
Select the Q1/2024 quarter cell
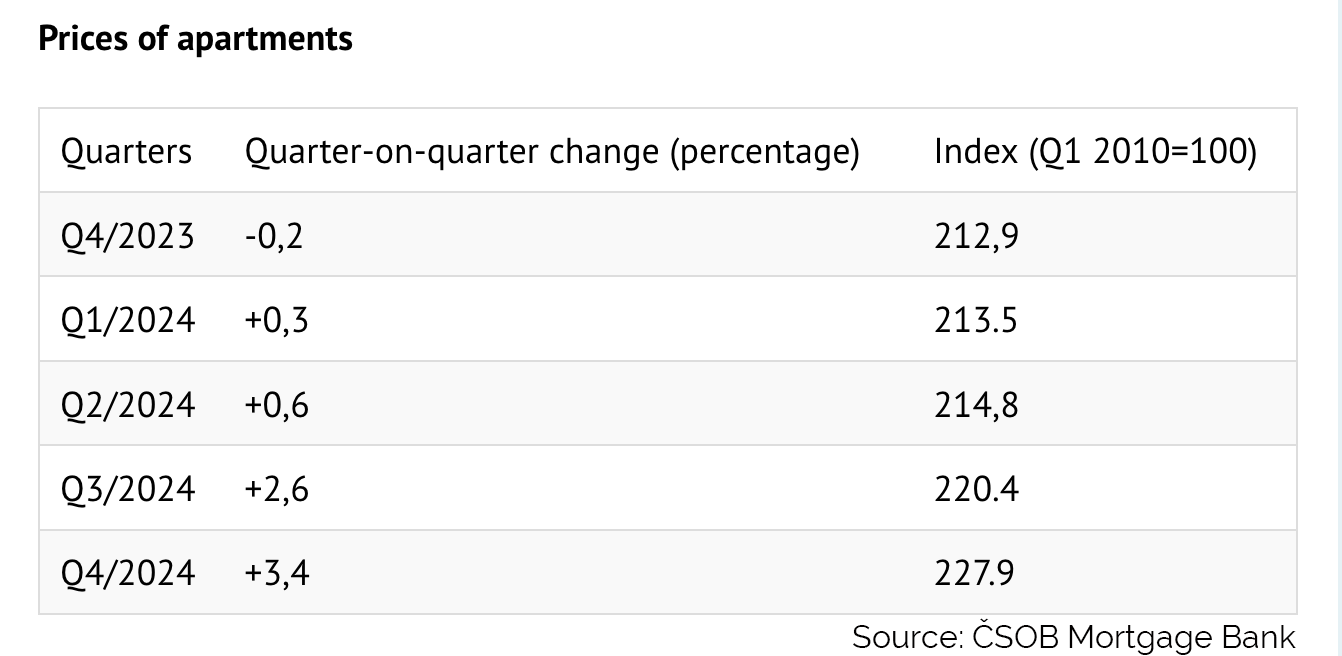pyautogui.click(x=128, y=320)
